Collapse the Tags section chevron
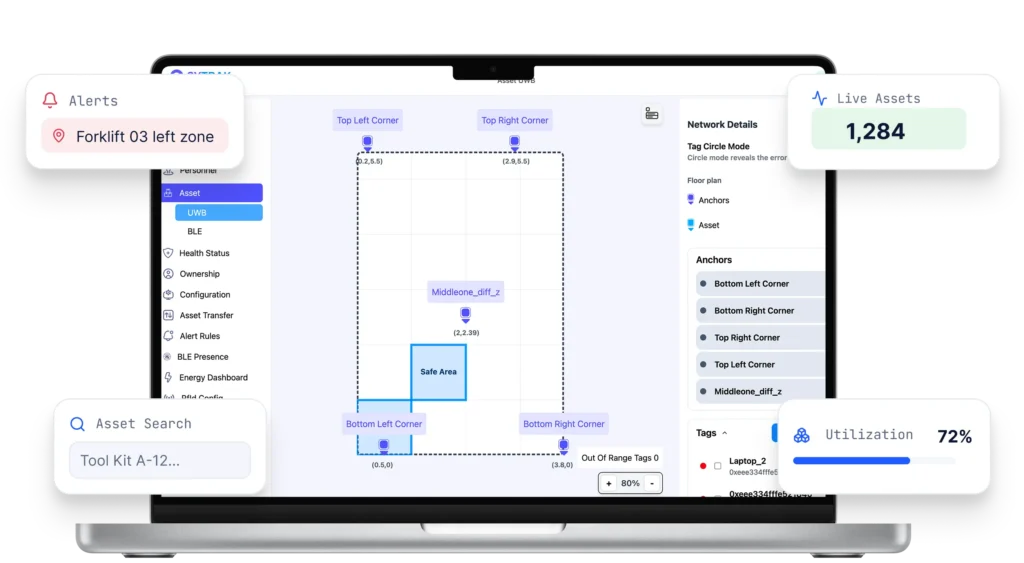 click(x=724, y=433)
